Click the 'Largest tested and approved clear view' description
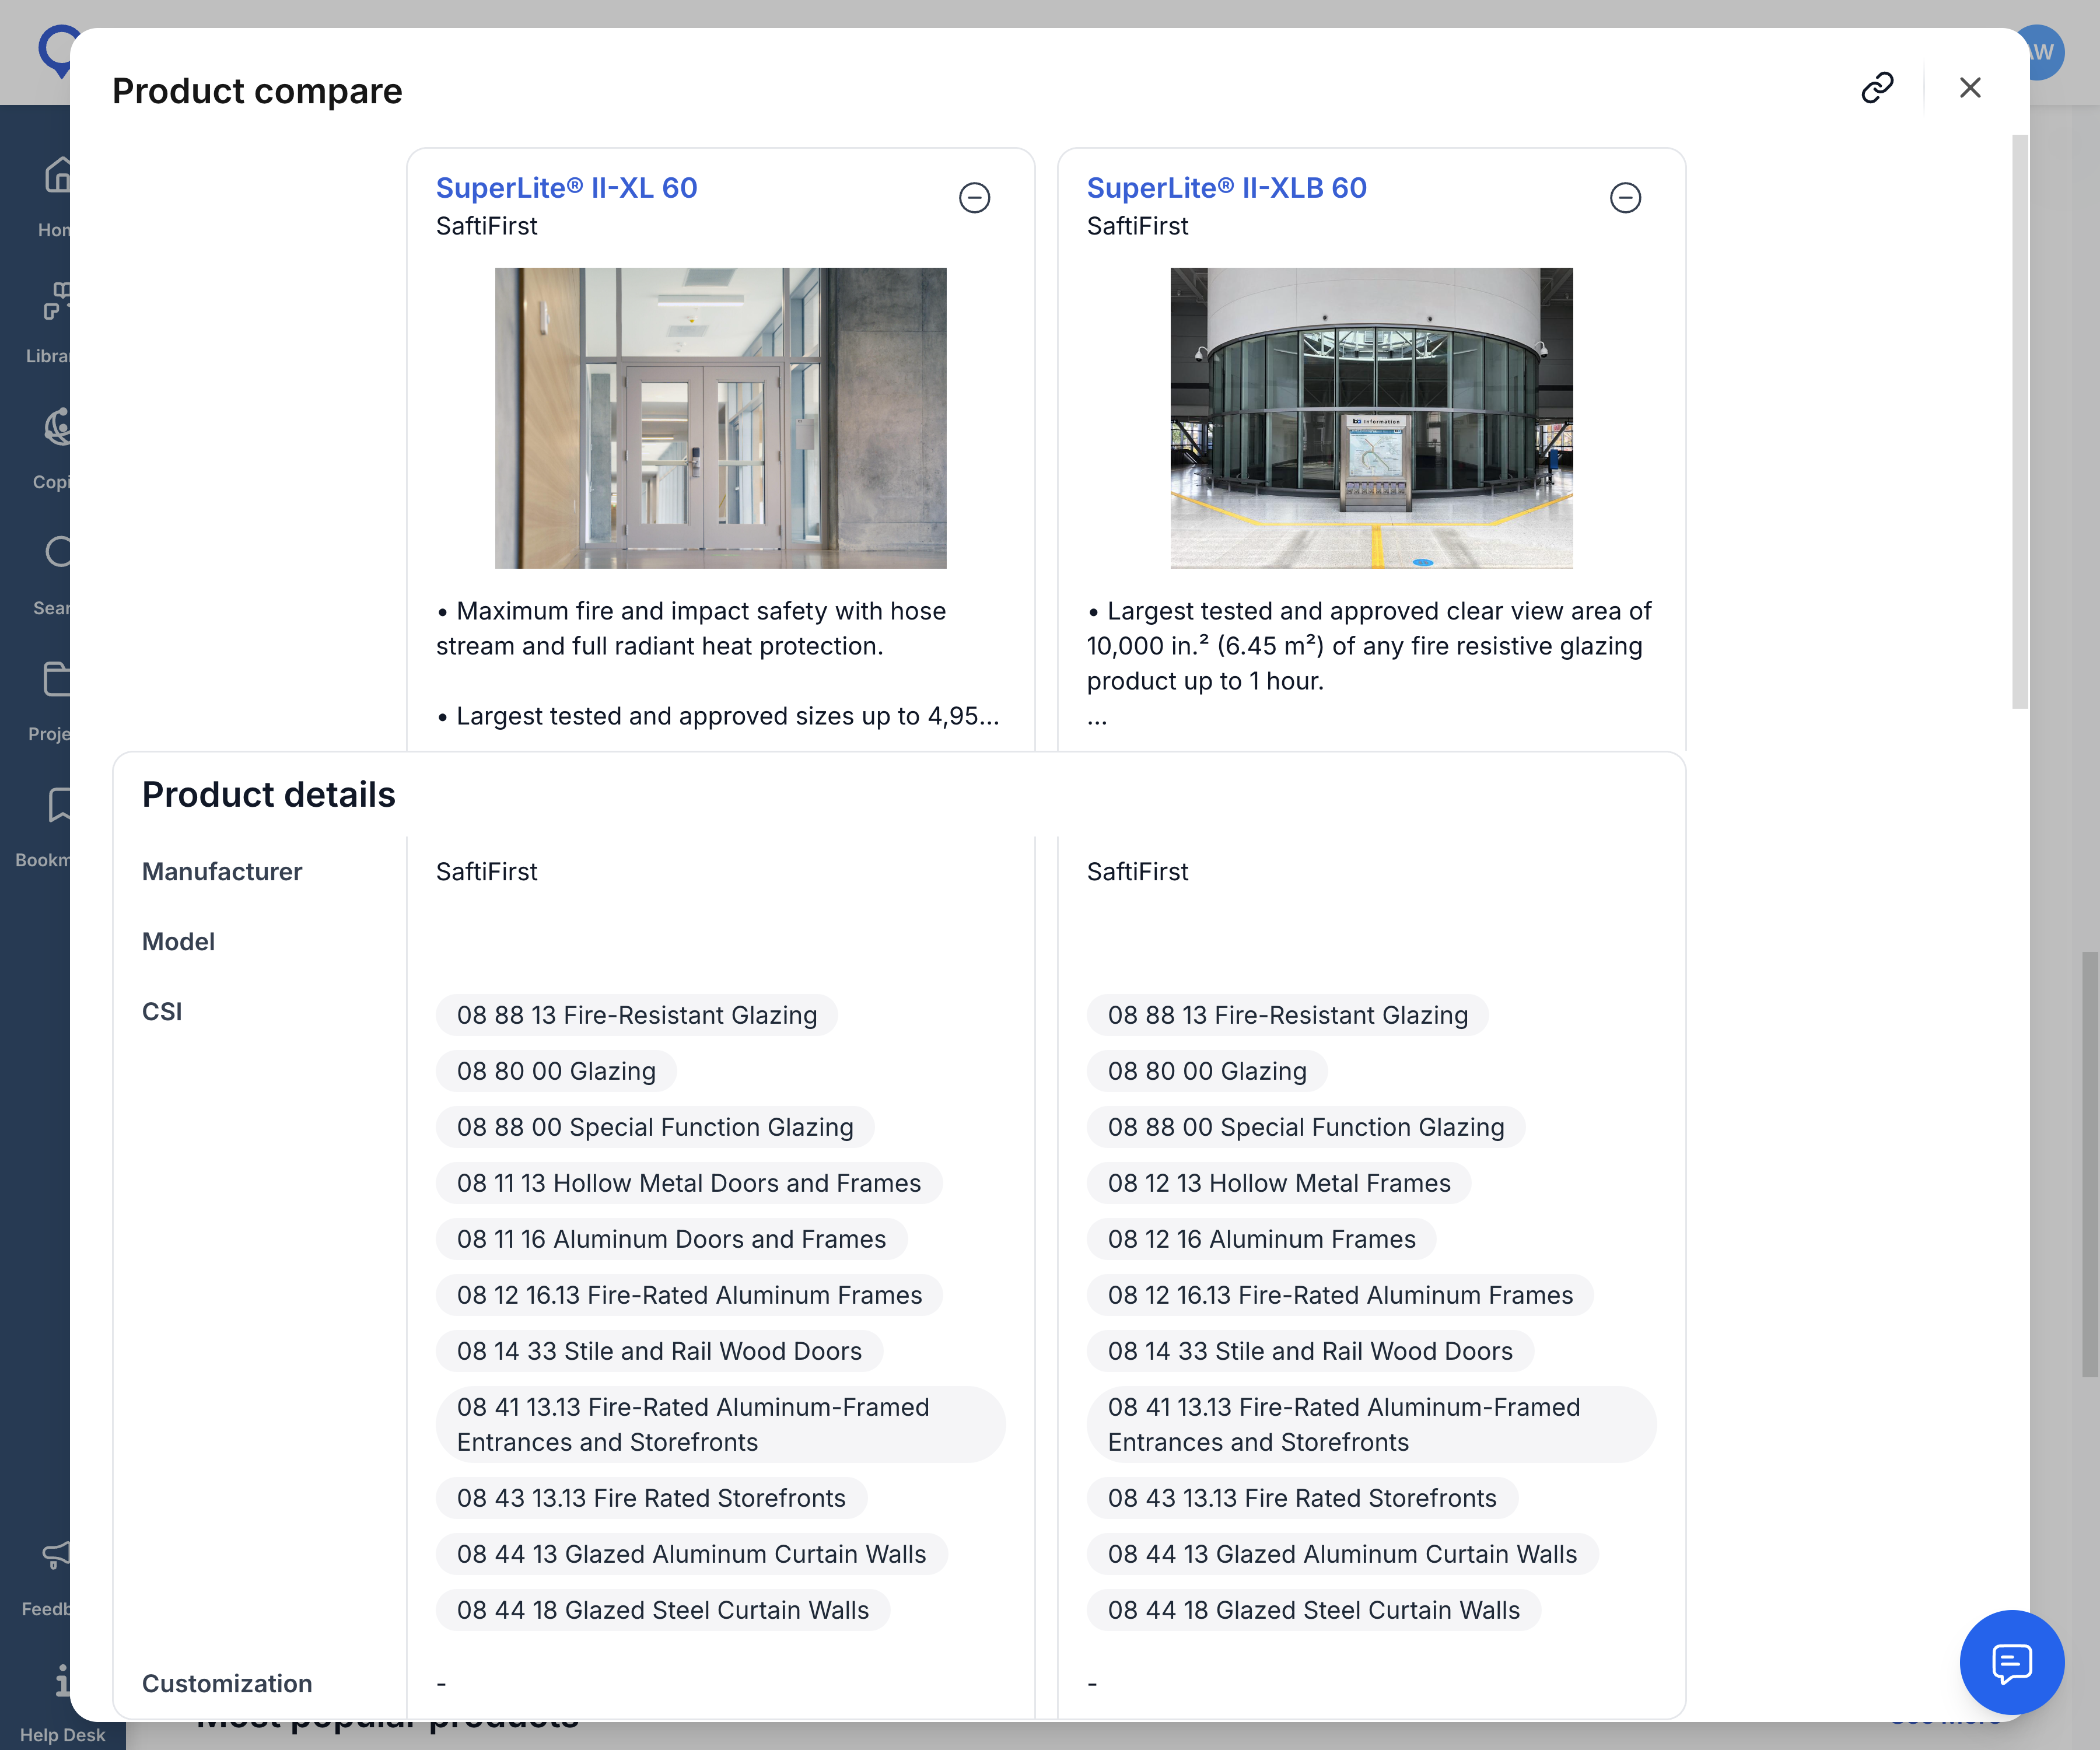This screenshot has width=2100, height=1750. [x=1369, y=646]
